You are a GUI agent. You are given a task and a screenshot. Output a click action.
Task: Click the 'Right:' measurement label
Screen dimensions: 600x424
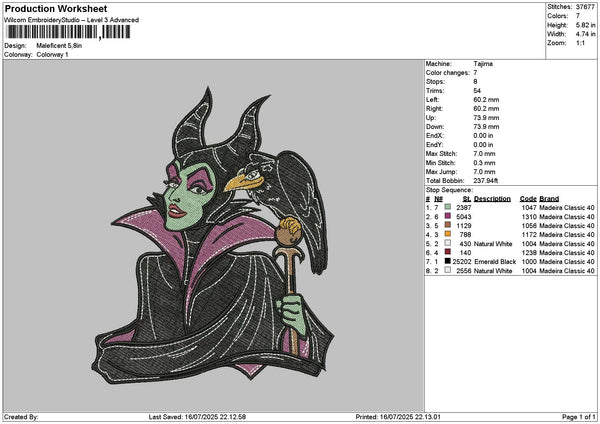click(434, 109)
